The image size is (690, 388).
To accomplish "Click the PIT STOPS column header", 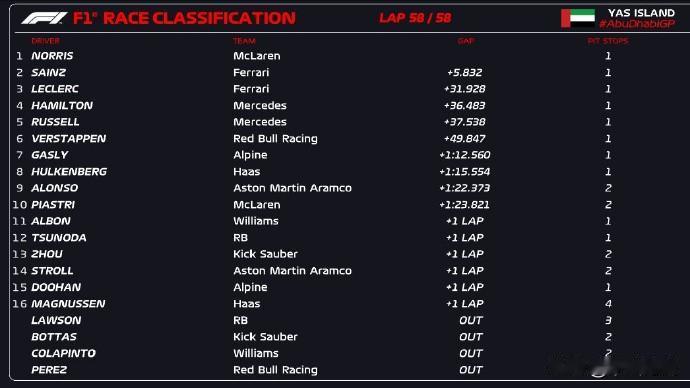I will (x=608, y=41).
